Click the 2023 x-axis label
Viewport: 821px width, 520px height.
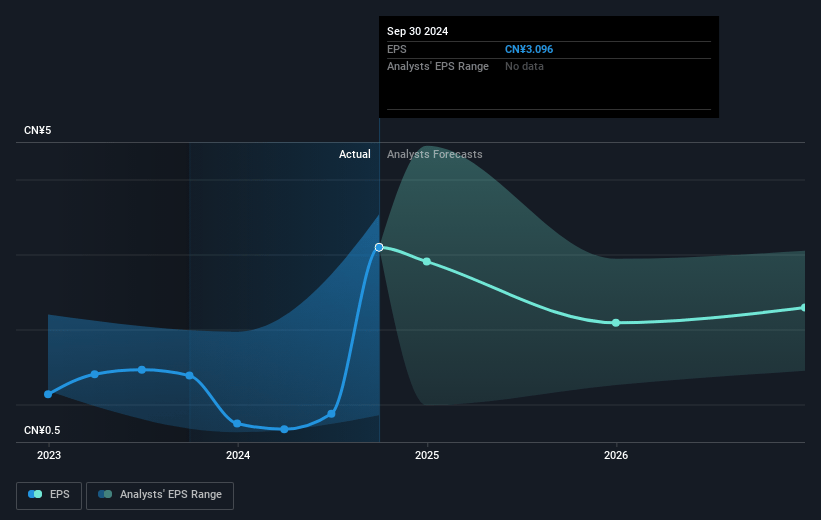click(x=49, y=455)
